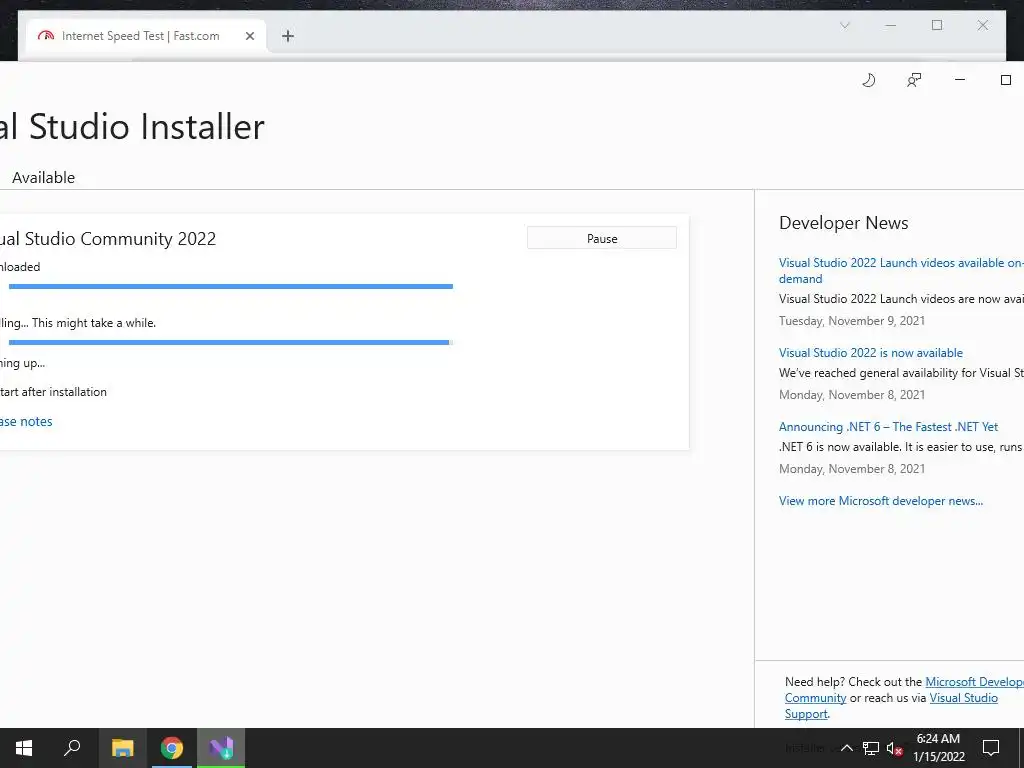
Task: Maximize the Visual Studio Installer window
Action: pos(1006,80)
